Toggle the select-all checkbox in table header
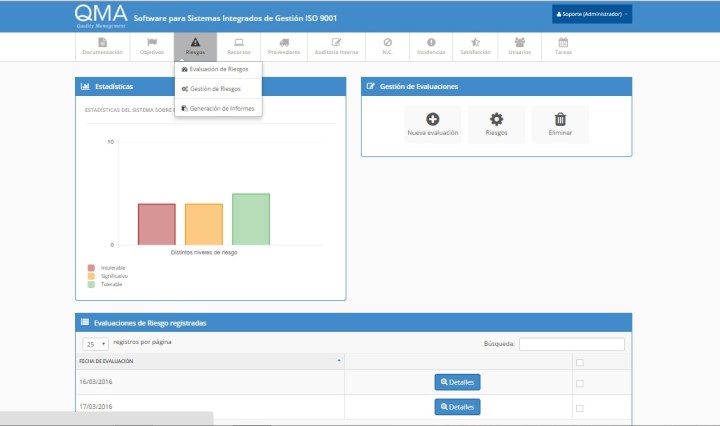 [580, 362]
